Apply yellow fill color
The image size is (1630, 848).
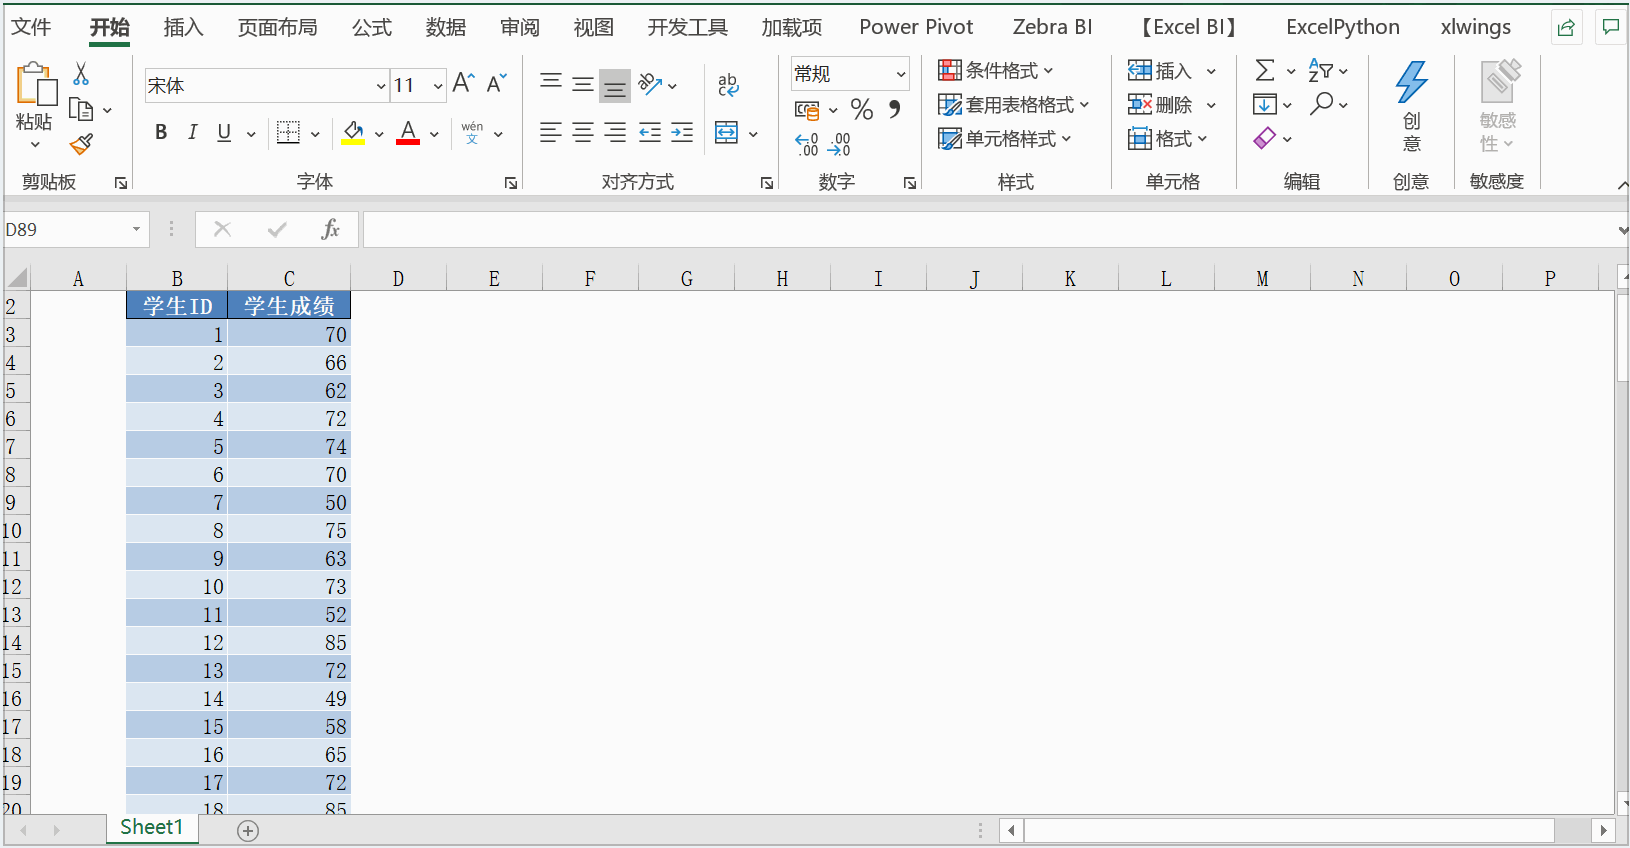pos(353,132)
